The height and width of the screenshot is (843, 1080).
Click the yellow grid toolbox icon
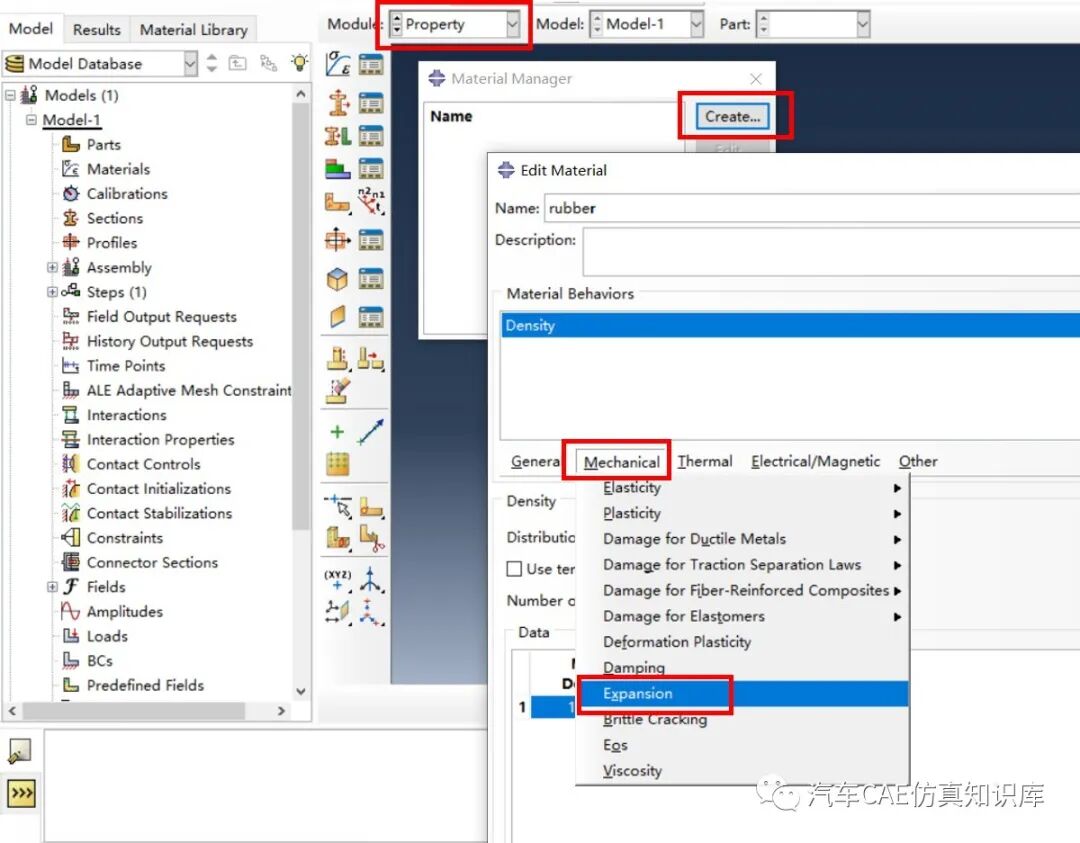pos(338,464)
